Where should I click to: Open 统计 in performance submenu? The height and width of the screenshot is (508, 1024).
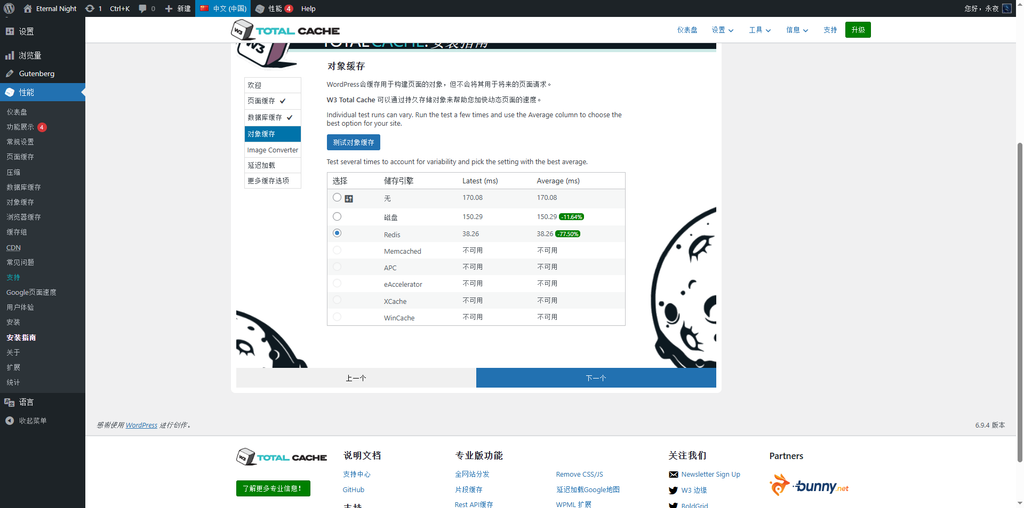pyautogui.click(x=13, y=383)
